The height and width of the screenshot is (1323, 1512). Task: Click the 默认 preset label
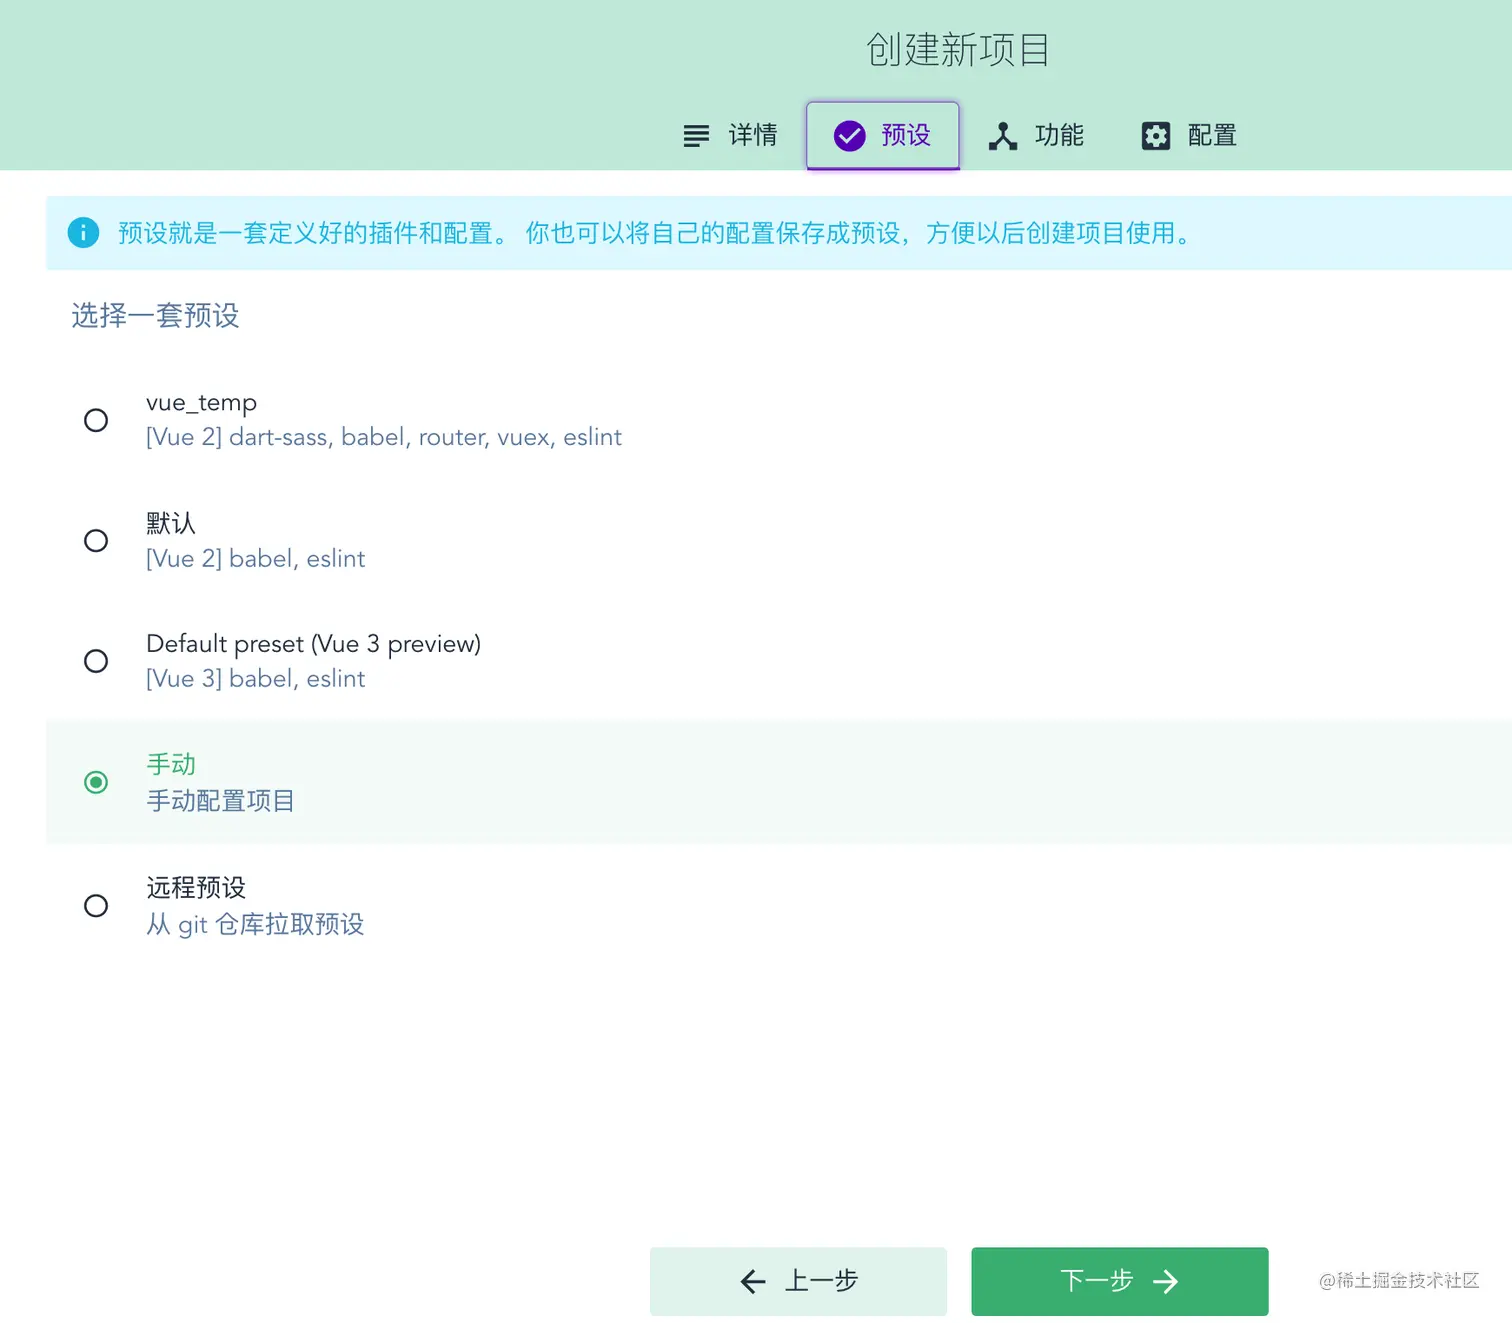pyautogui.click(x=171, y=523)
